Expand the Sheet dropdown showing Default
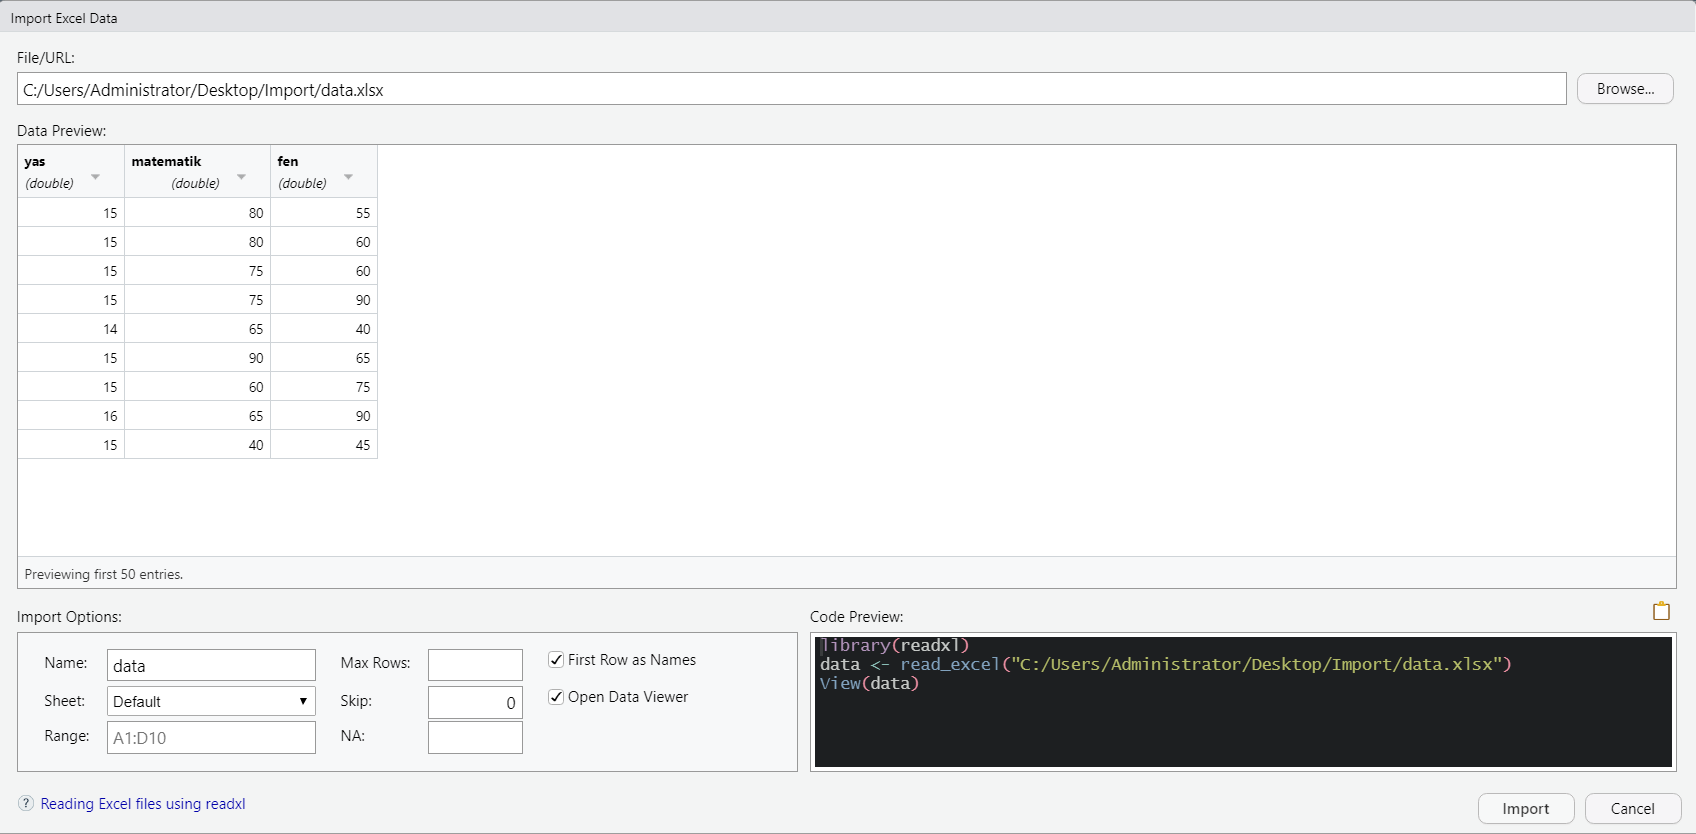The image size is (1696, 834). tap(211, 701)
